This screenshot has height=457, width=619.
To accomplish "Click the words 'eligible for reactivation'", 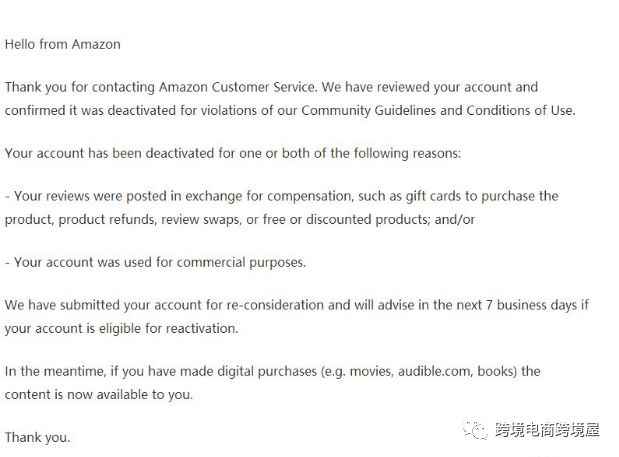I will [x=168, y=328].
